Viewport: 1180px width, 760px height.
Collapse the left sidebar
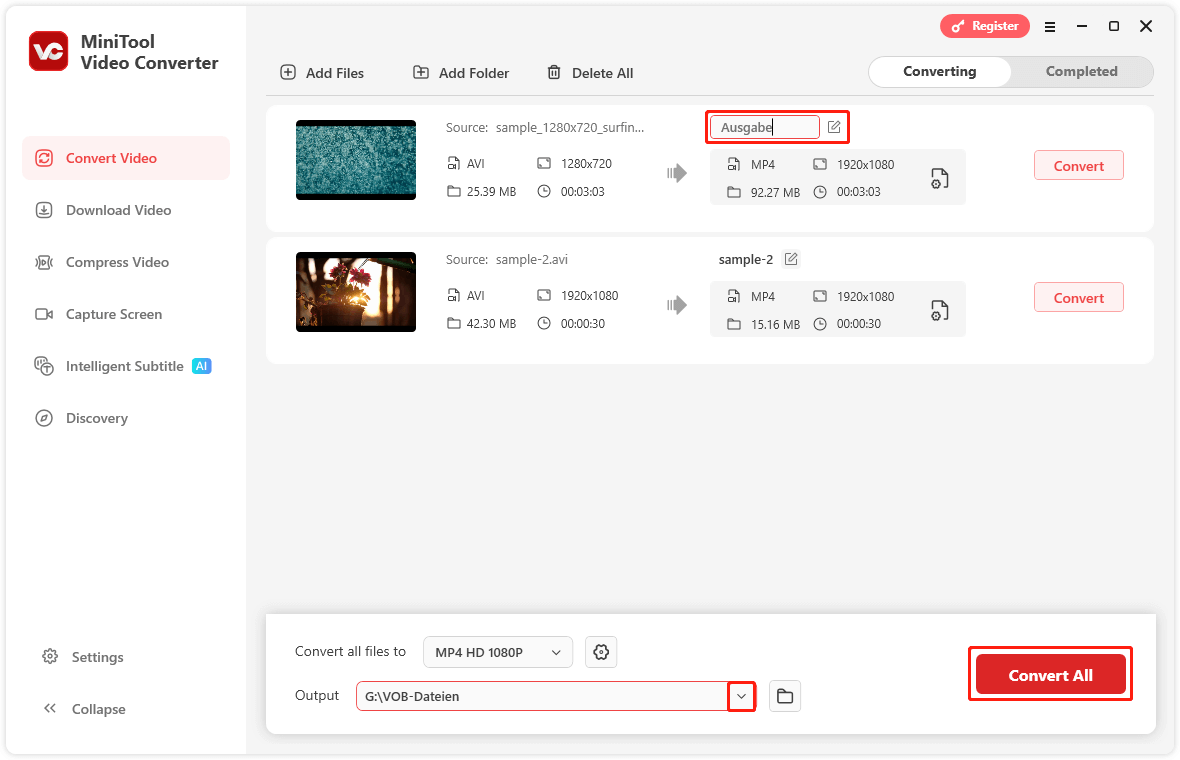pyautogui.click(x=85, y=709)
